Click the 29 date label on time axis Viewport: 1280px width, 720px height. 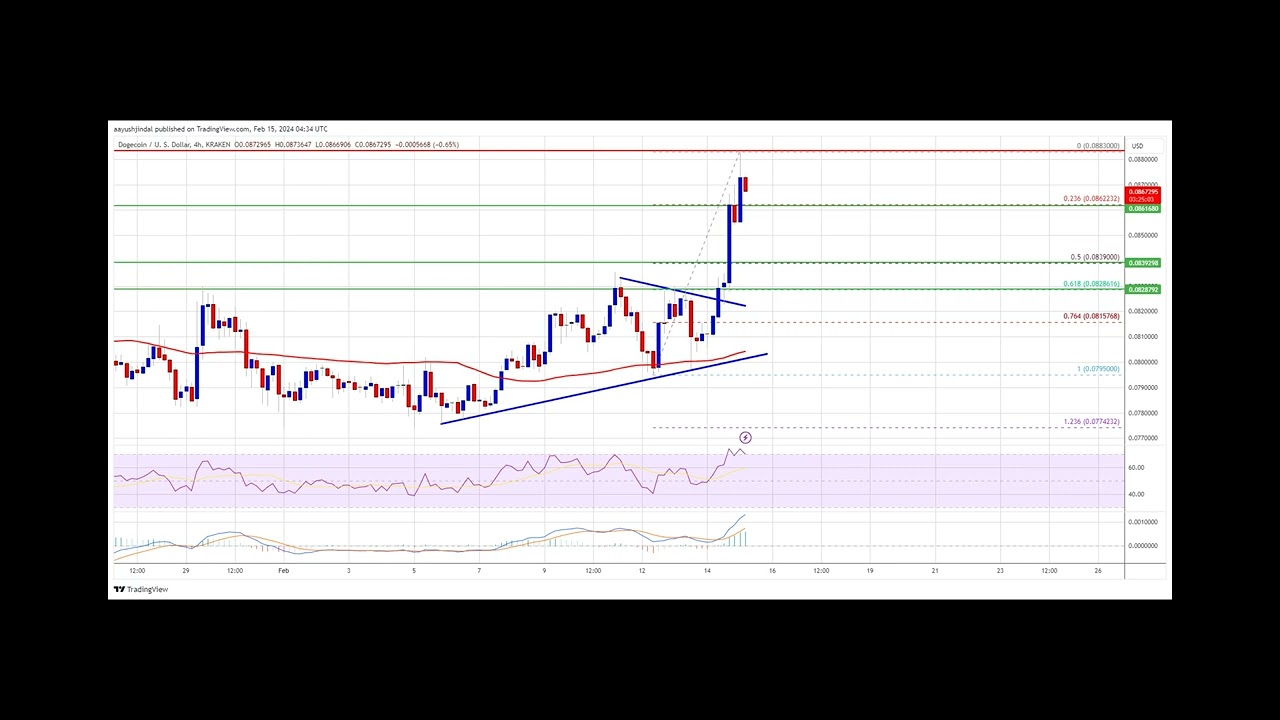coord(186,571)
